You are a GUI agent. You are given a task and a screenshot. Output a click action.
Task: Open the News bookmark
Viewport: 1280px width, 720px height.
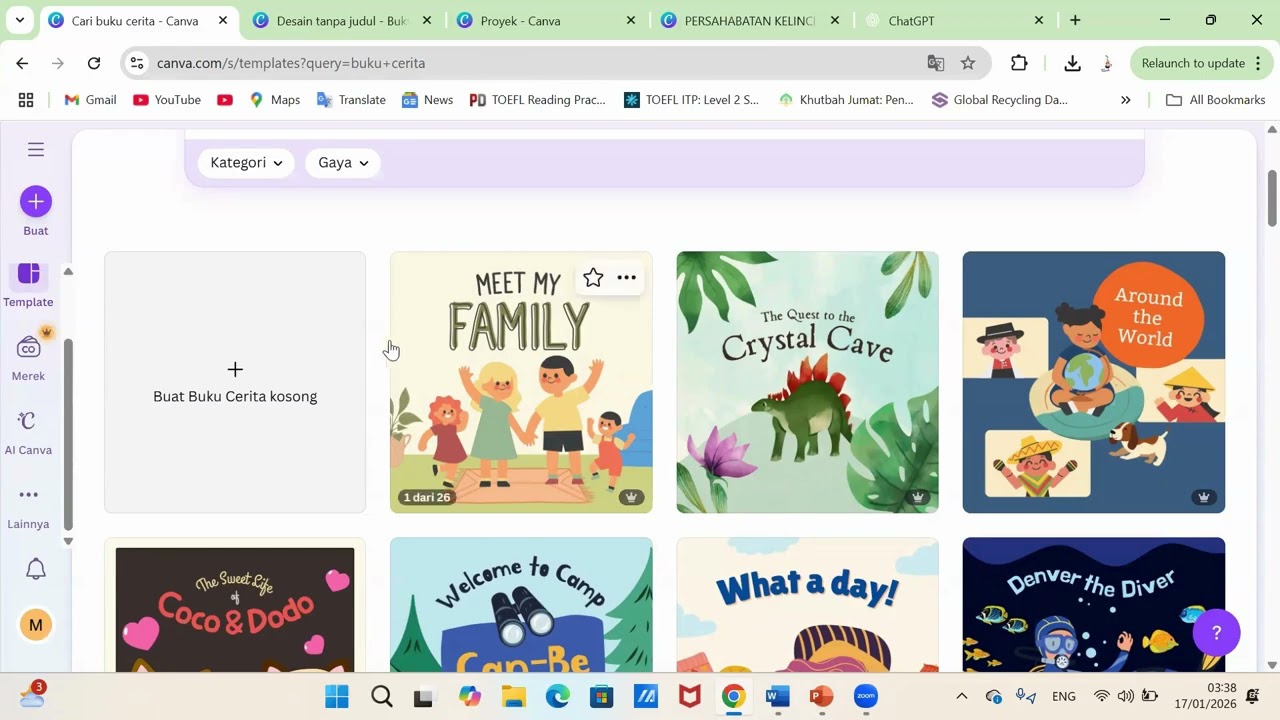click(427, 100)
